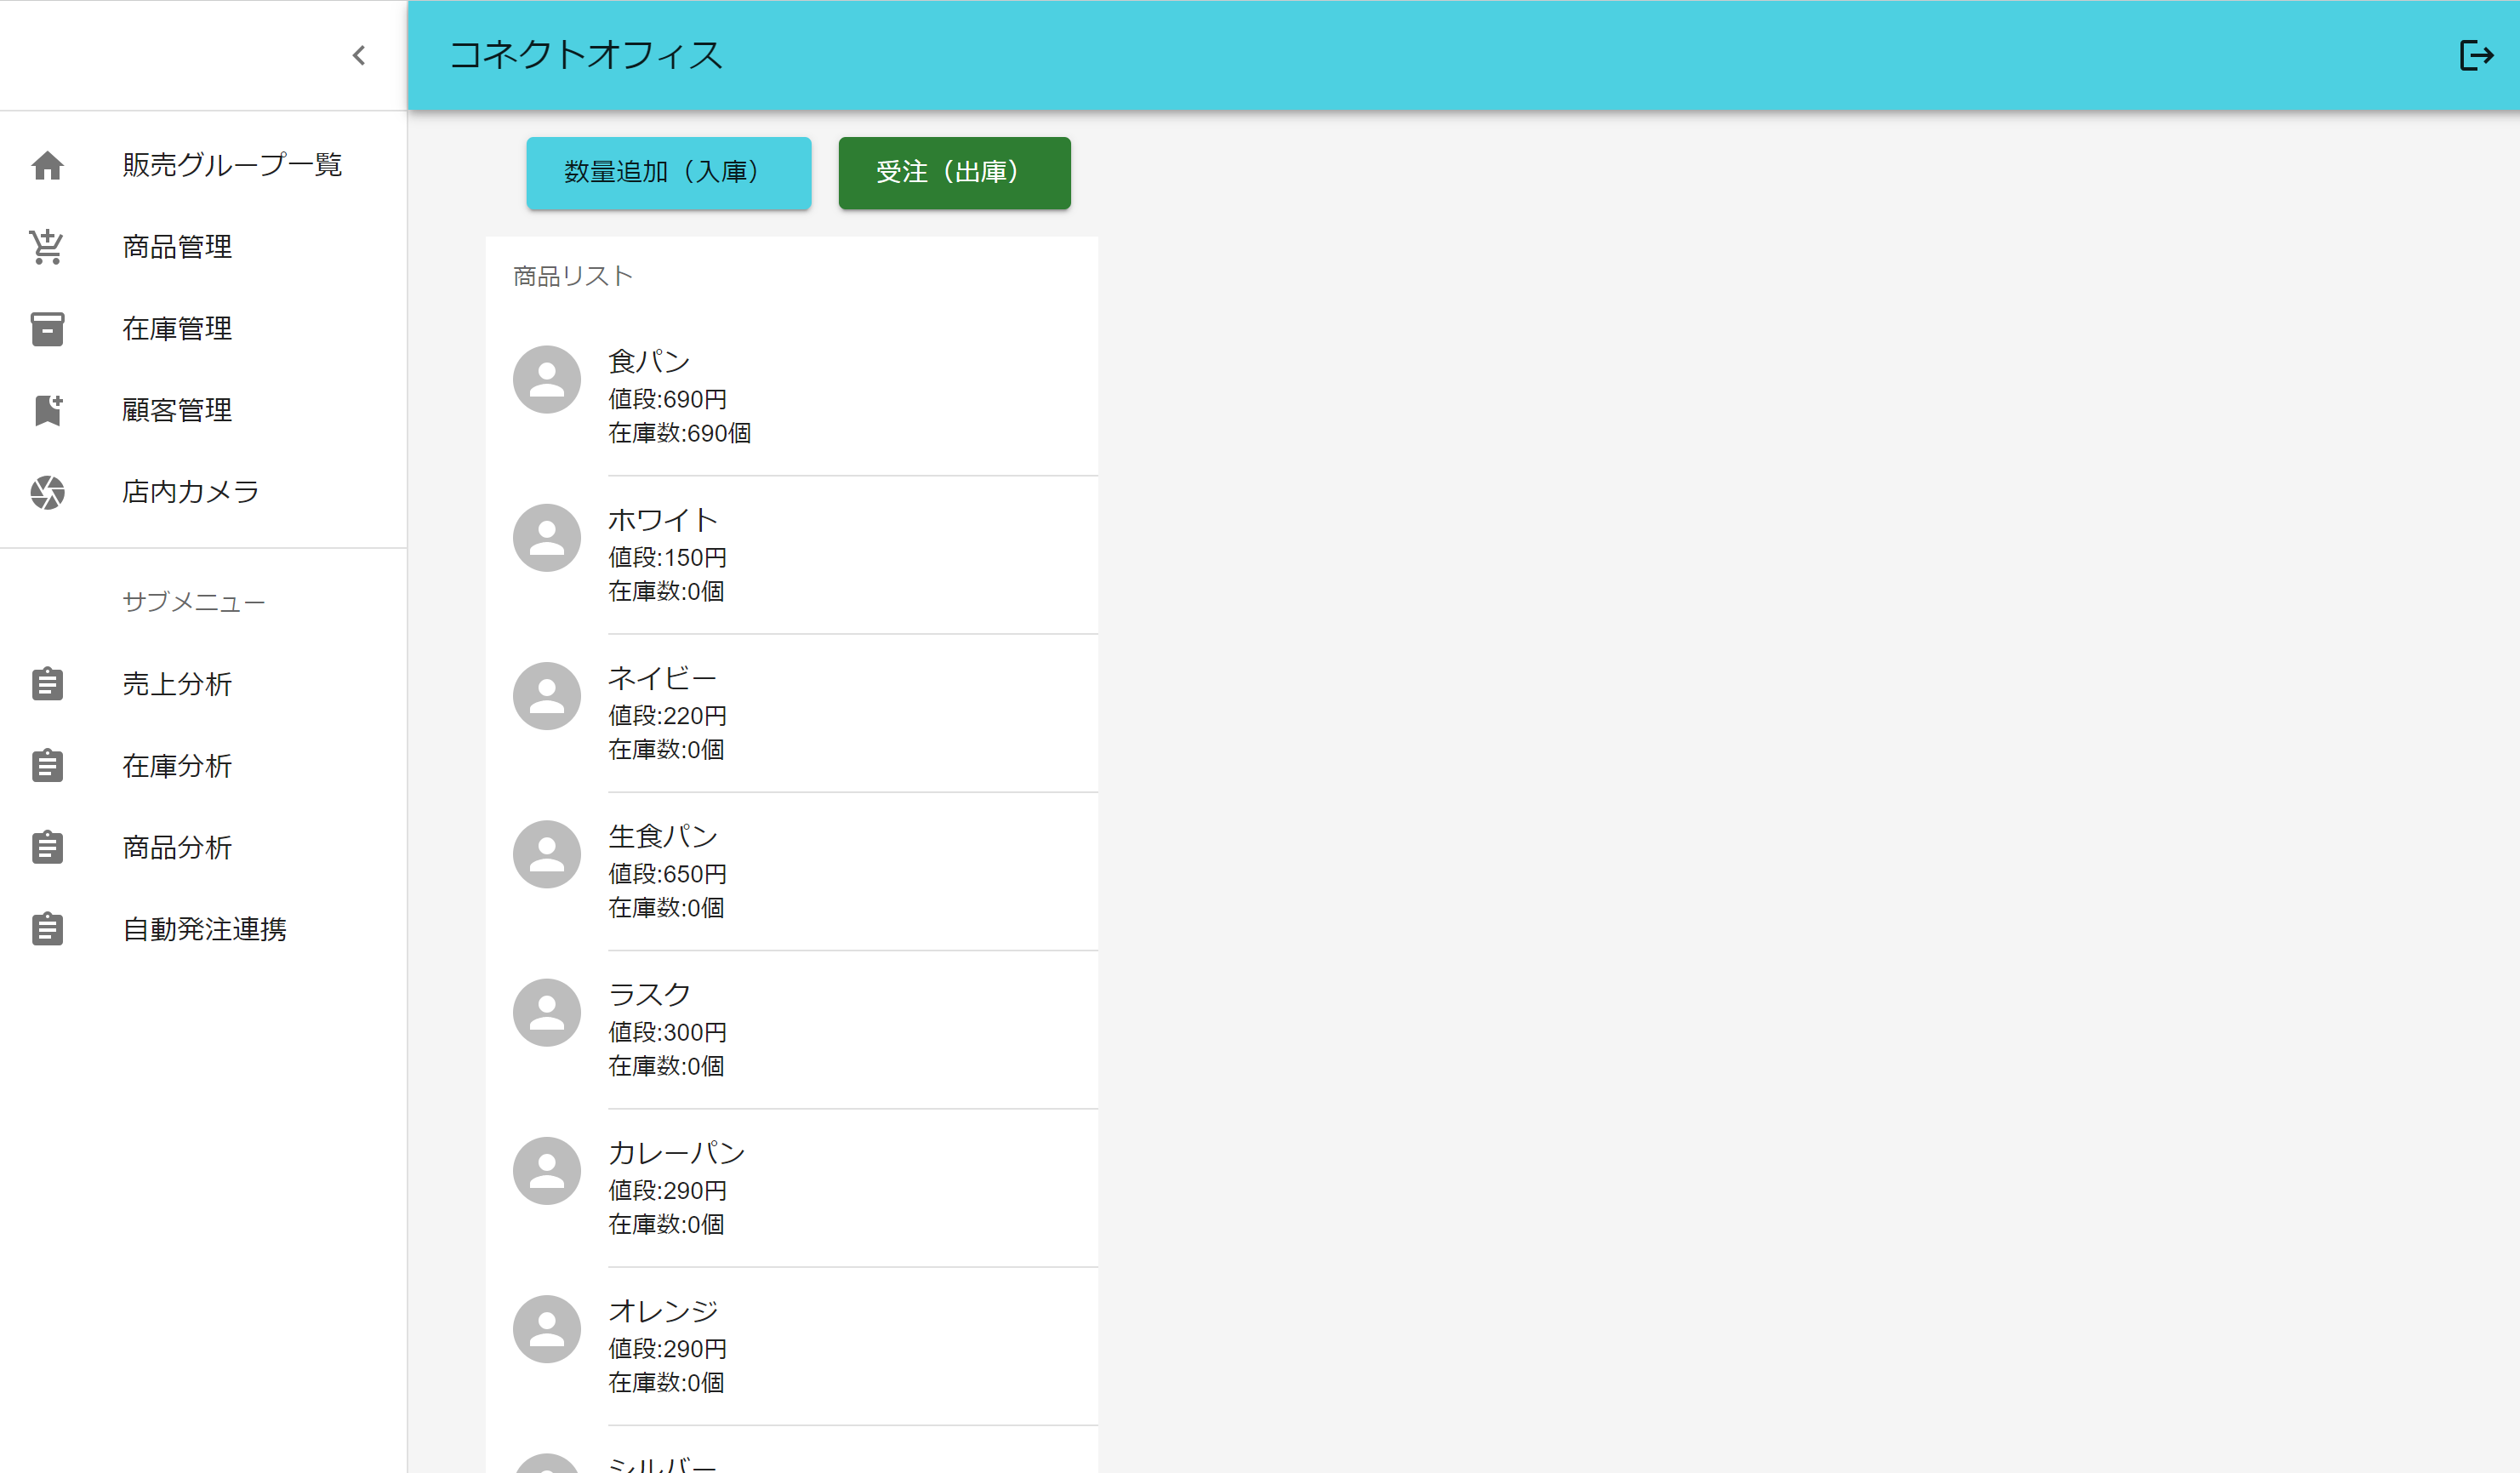Image resolution: width=2520 pixels, height=1473 pixels.
Task: Click the home icon beside 販売グループ一覧
Action: (47, 165)
